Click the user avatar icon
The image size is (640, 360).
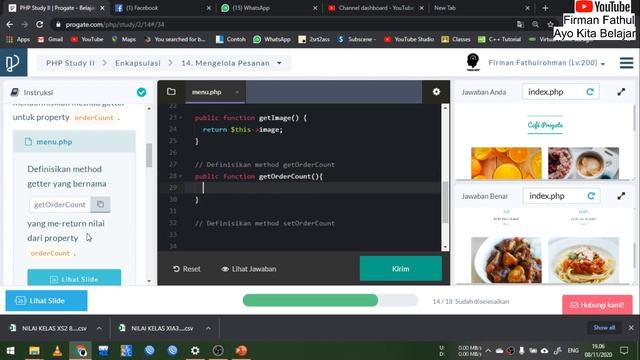(x=473, y=62)
